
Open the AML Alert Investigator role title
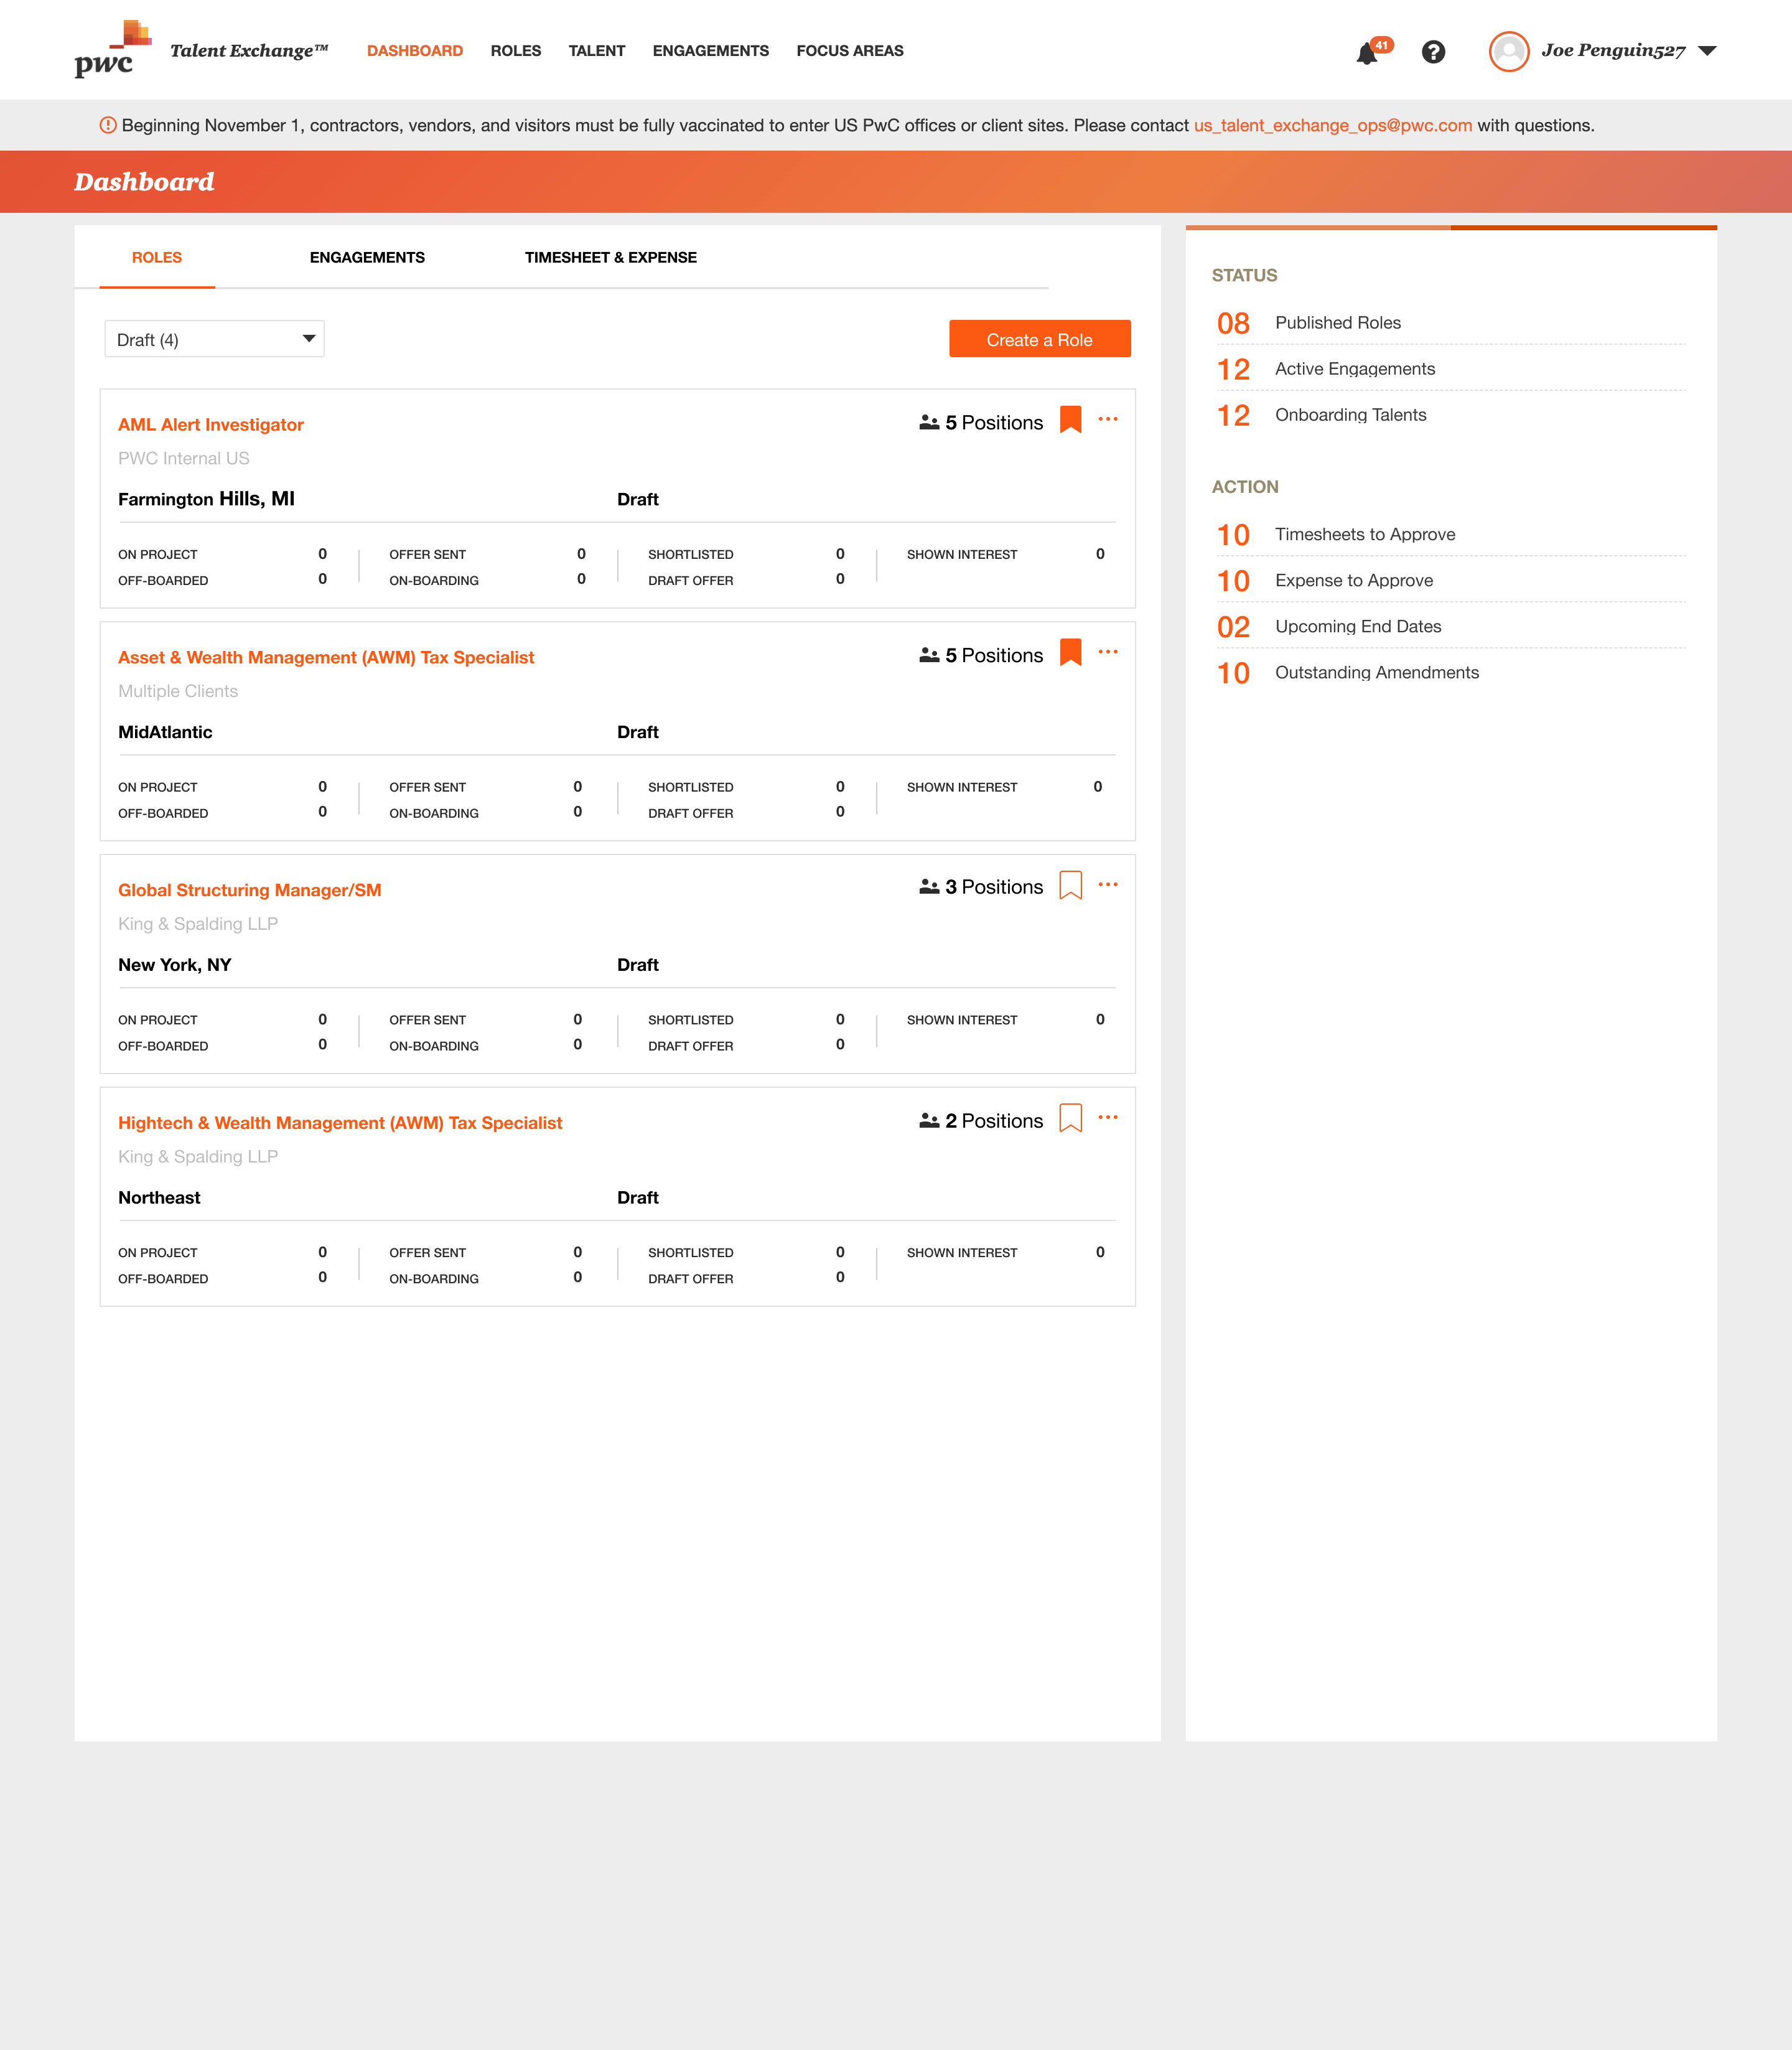[x=211, y=425]
